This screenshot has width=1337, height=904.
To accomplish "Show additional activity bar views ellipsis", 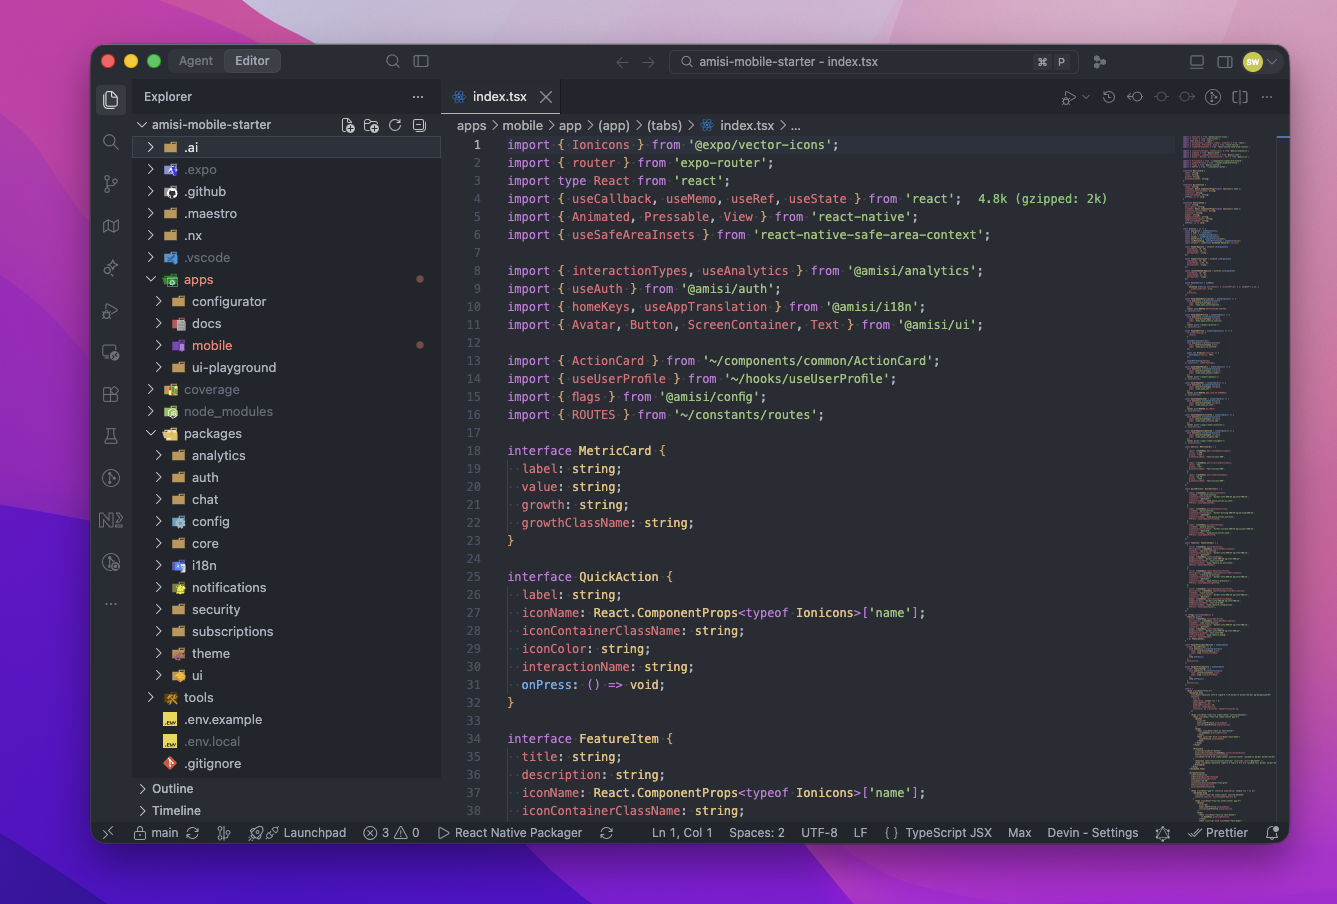I will 111,604.
